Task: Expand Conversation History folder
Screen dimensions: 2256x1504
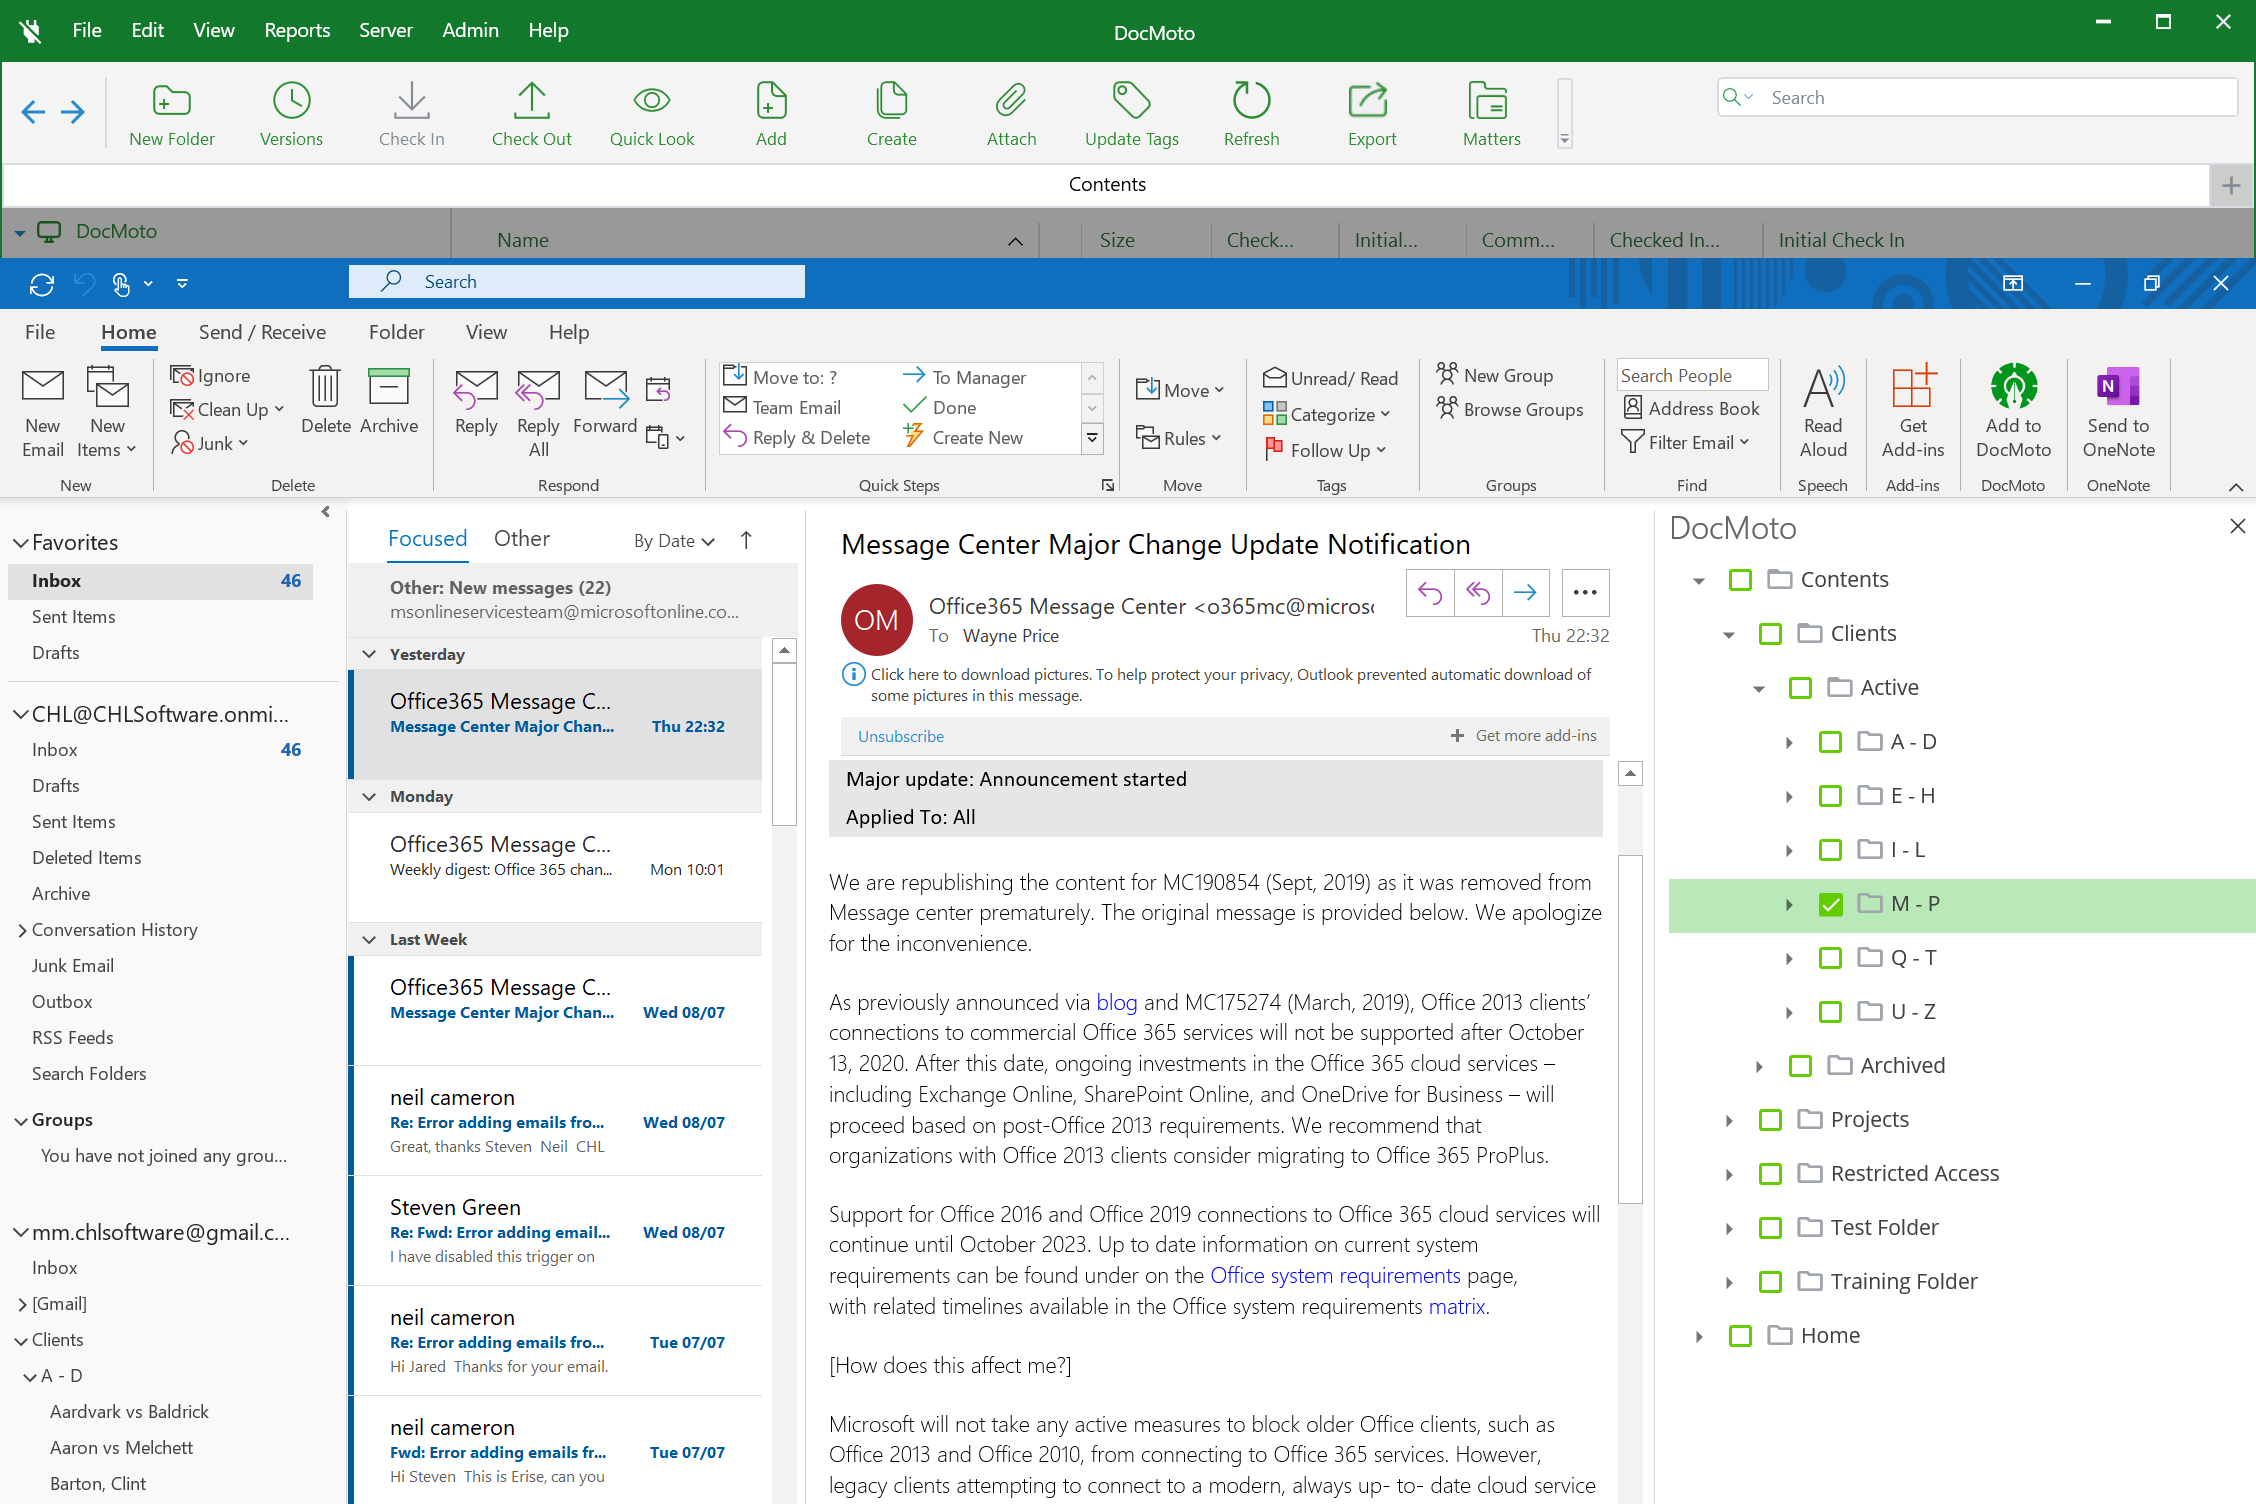Action: [21, 931]
